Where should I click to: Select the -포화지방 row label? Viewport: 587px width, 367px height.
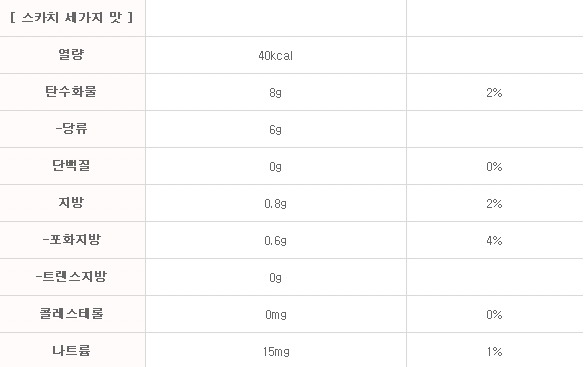click(x=71, y=239)
